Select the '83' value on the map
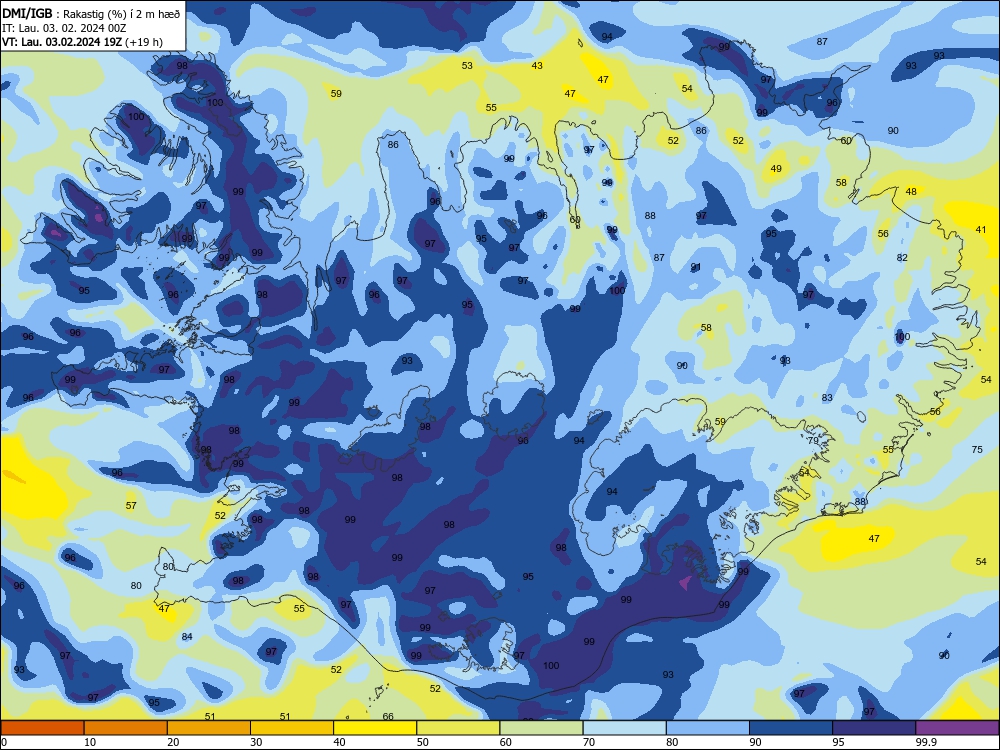Image resolution: width=1000 pixels, height=750 pixels. tap(827, 398)
